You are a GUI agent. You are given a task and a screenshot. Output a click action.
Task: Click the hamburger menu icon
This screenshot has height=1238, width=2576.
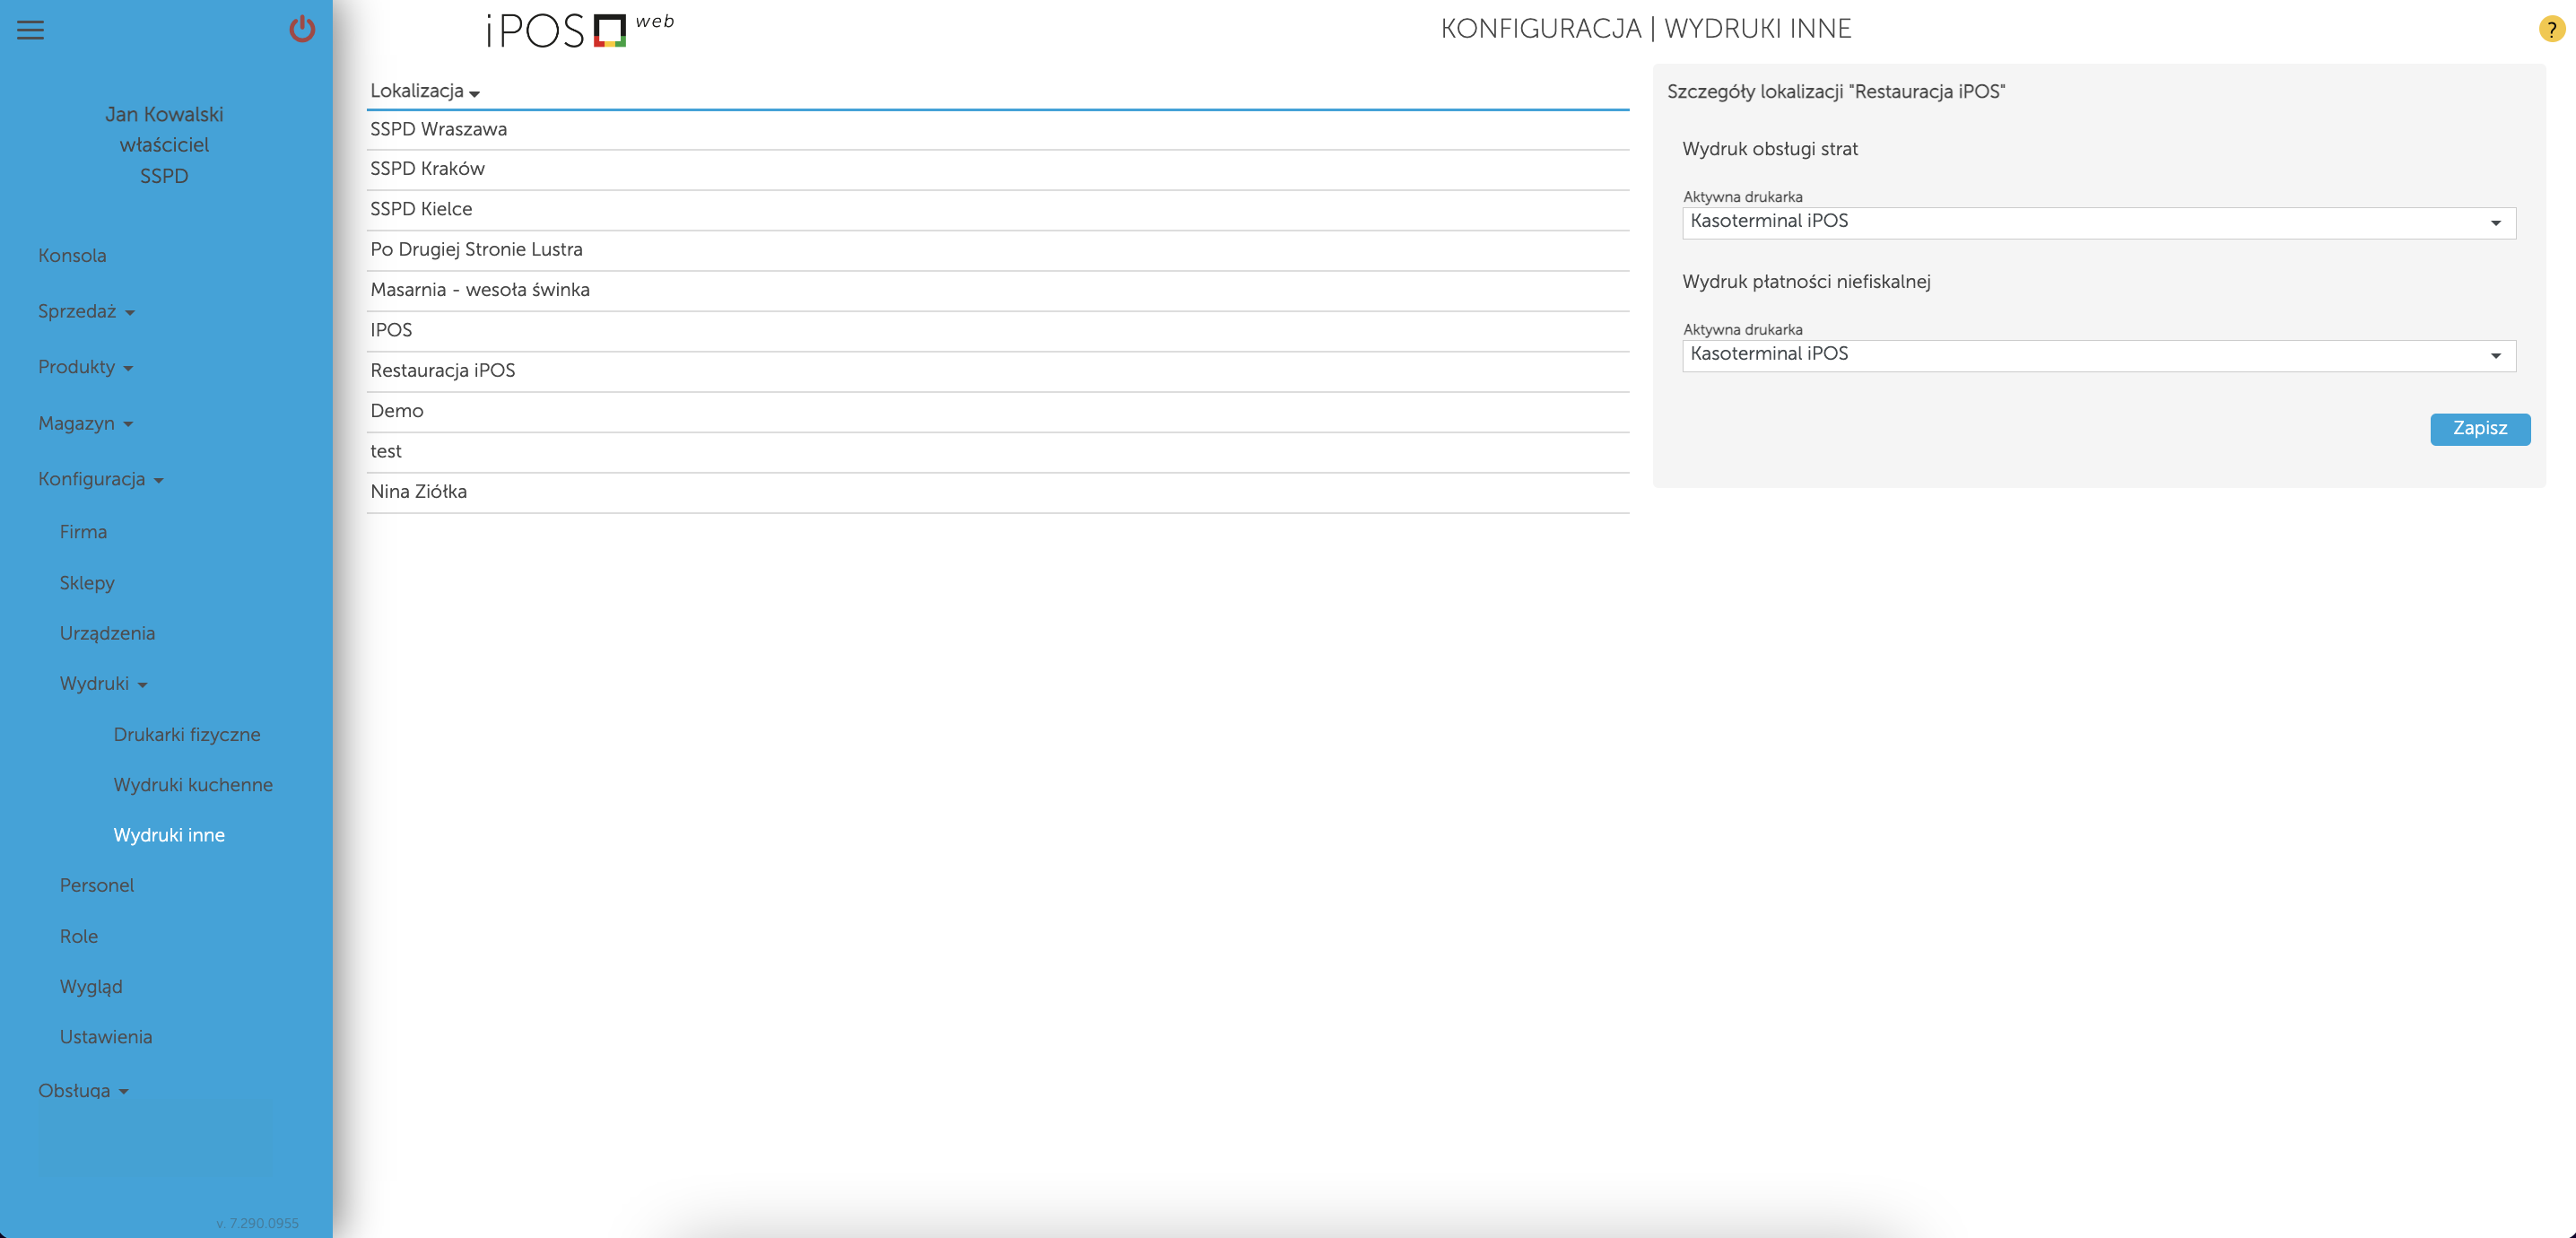click(x=30, y=30)
